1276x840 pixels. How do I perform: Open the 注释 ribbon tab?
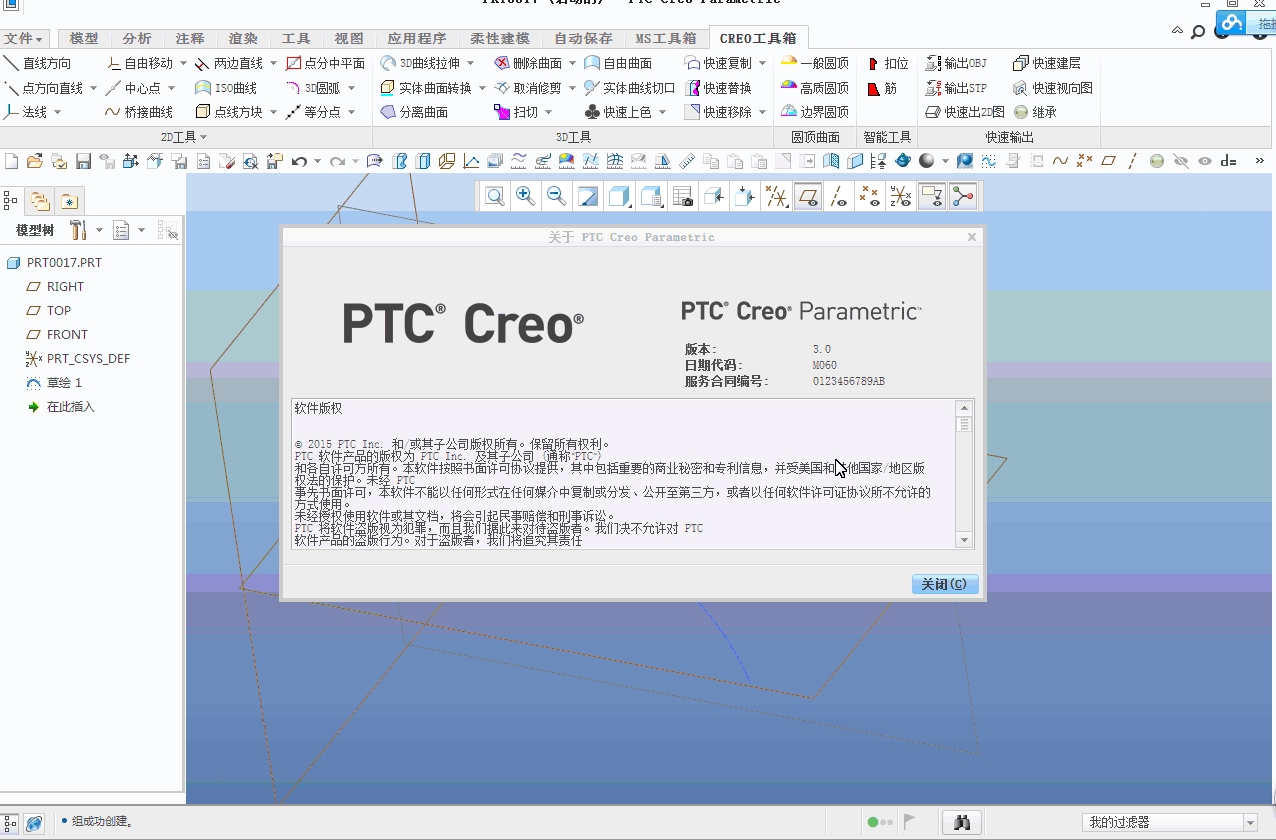click(x=190, y=39)
